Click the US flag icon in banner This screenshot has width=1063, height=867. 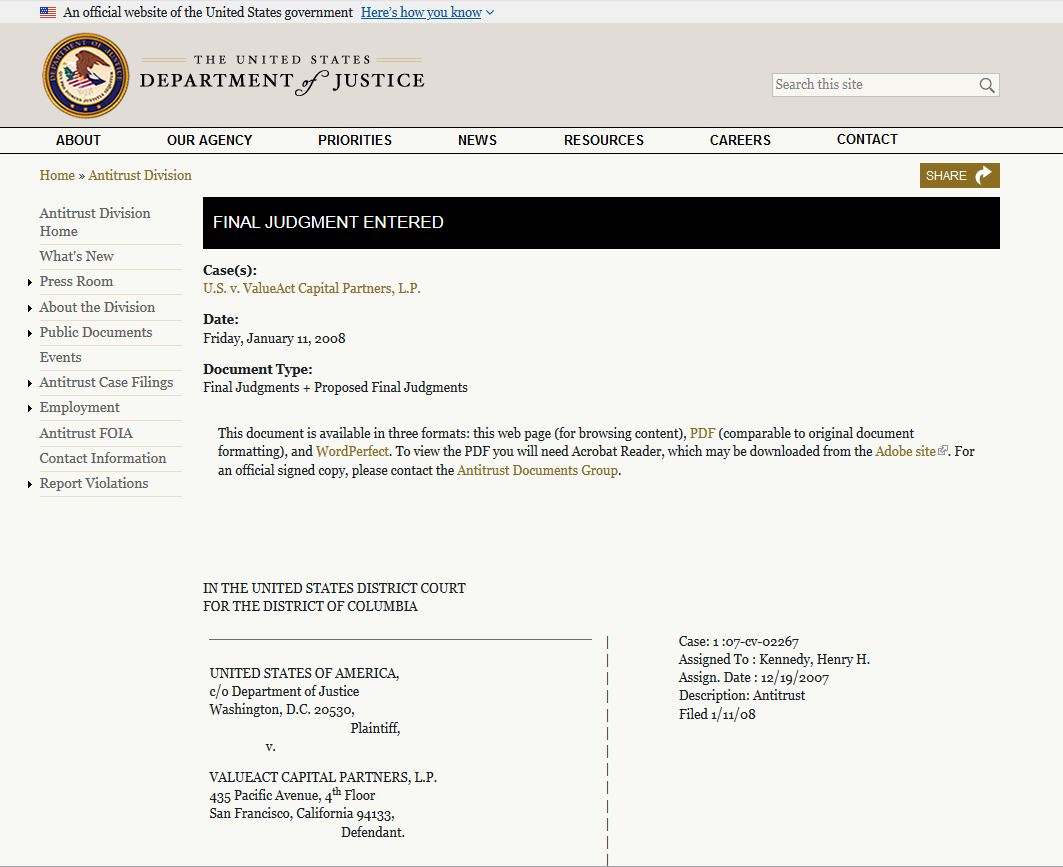point(48,13)
